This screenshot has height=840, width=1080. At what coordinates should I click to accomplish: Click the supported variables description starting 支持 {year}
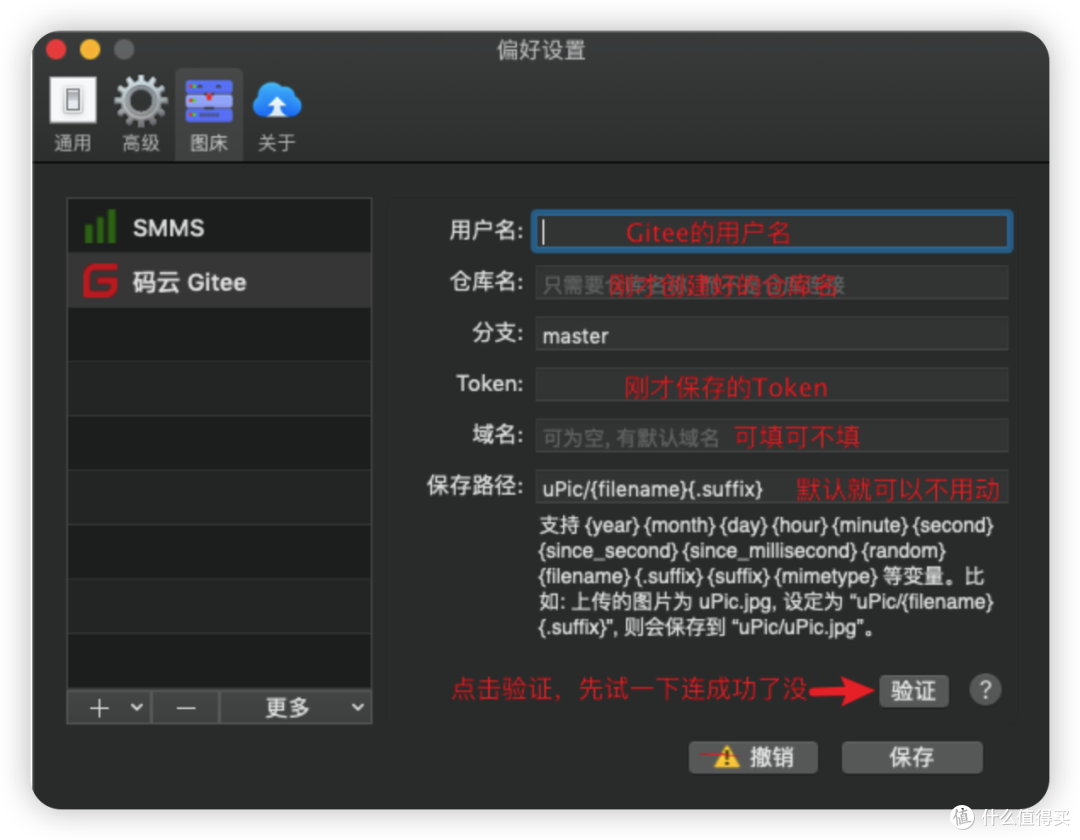pyautogui.click(x=766, y=576)
